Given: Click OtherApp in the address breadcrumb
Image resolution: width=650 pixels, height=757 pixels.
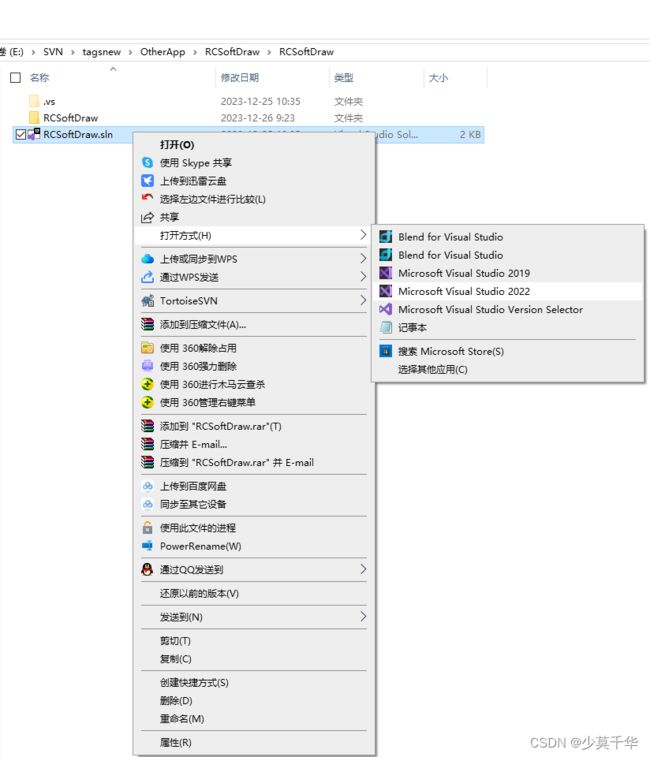Looking at the screenshot, I should tap(163, 52).
